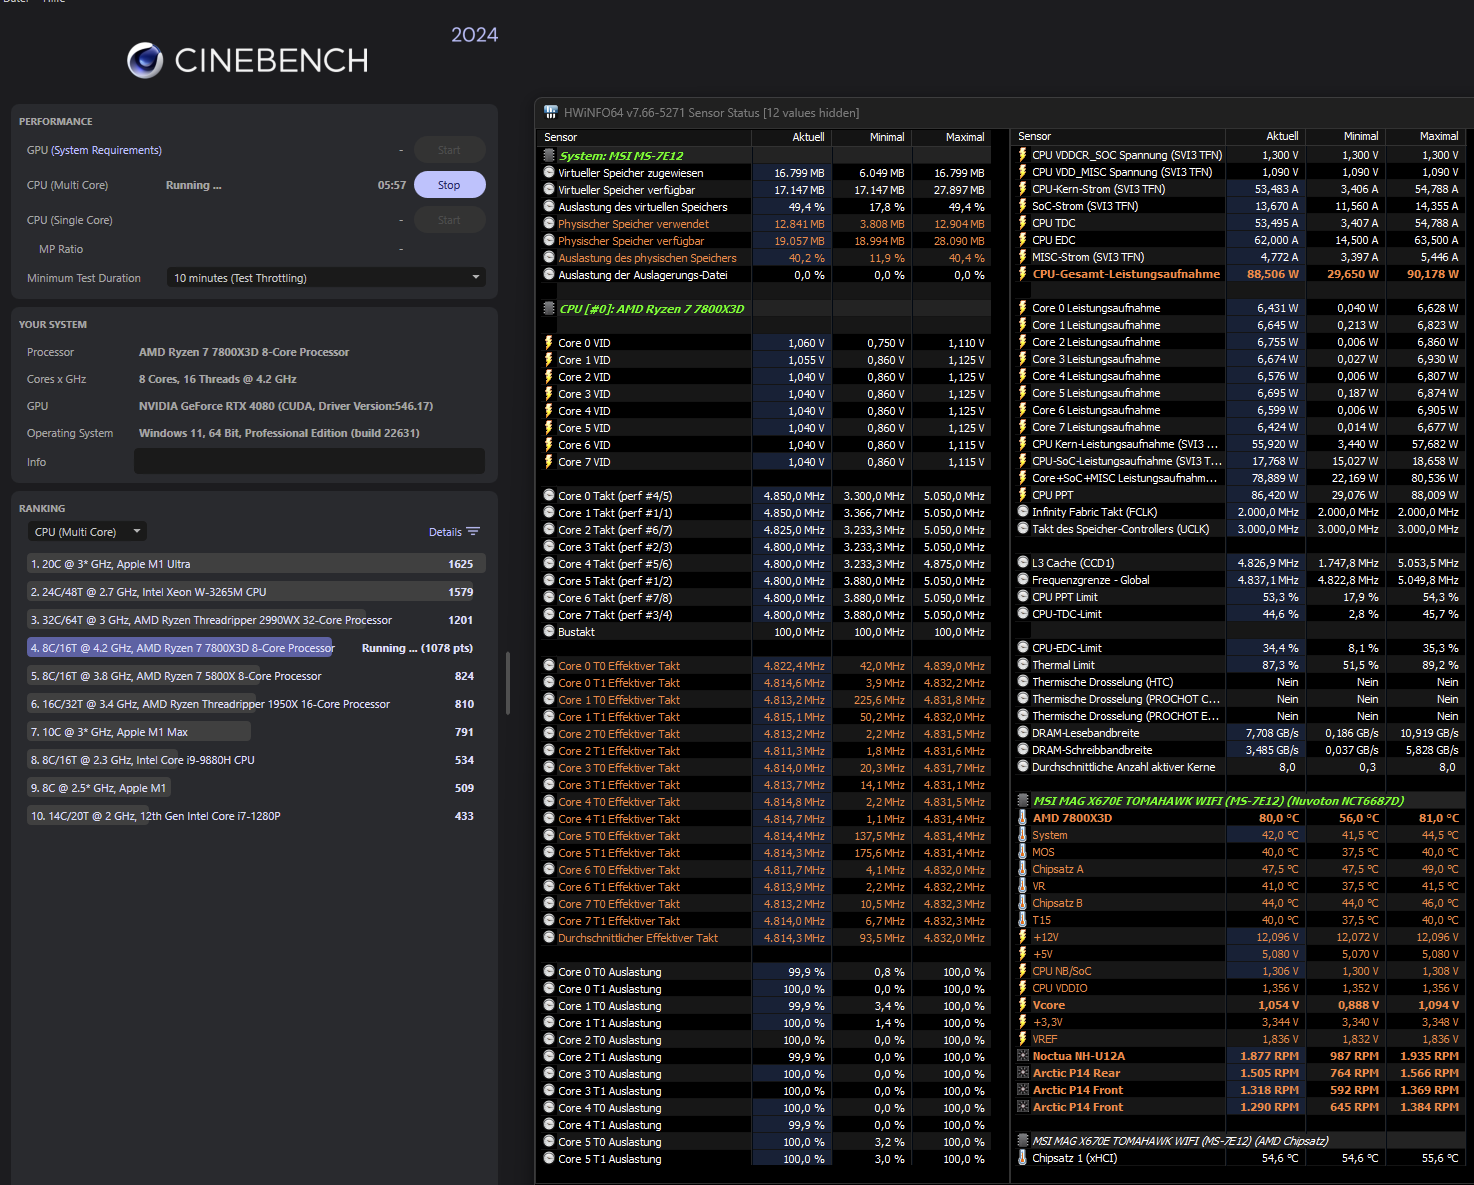Click the icon of Virtueller Speicher zugewiesen

tap(549, 173)
